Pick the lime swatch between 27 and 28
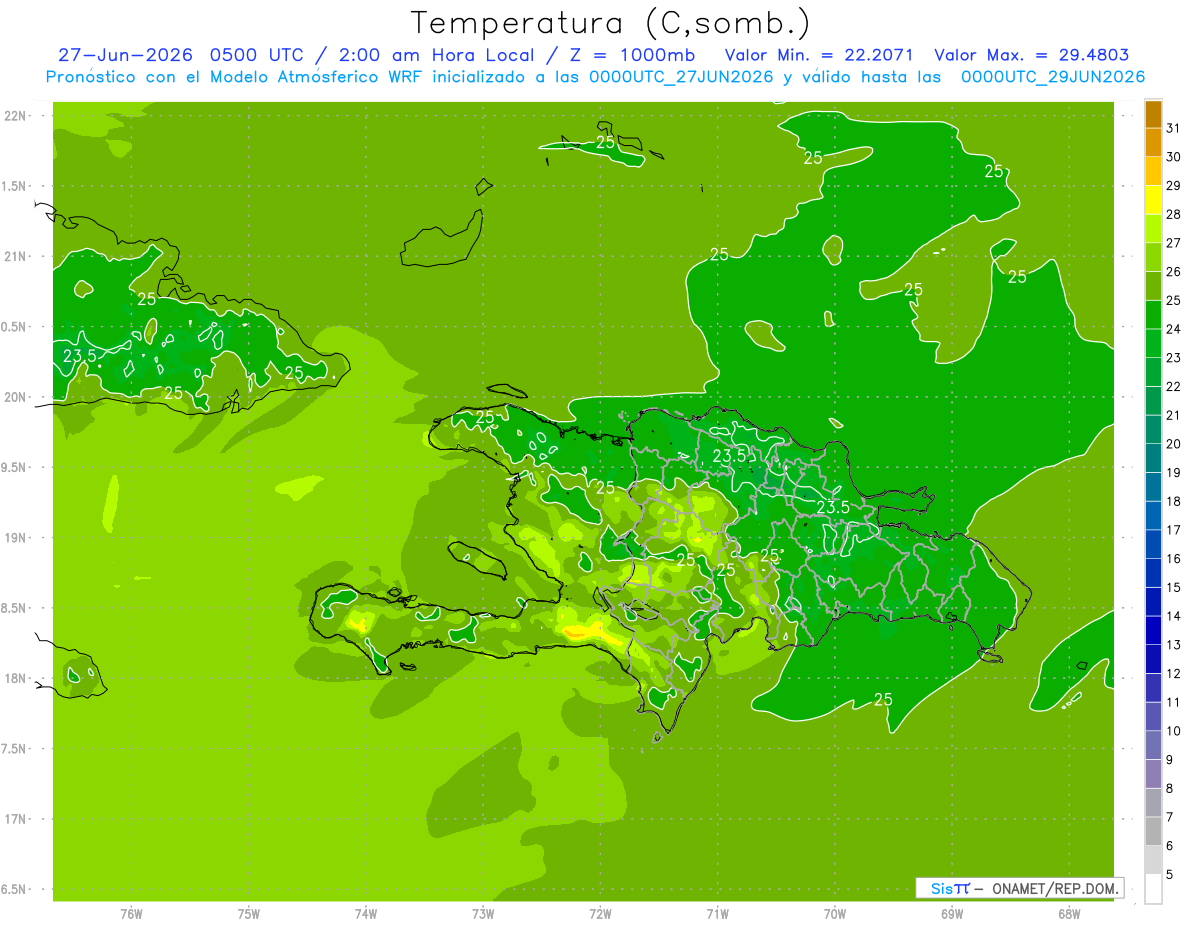This screenshot has width=1200, height=927. pyautogui.click(x=1153, y=229)
